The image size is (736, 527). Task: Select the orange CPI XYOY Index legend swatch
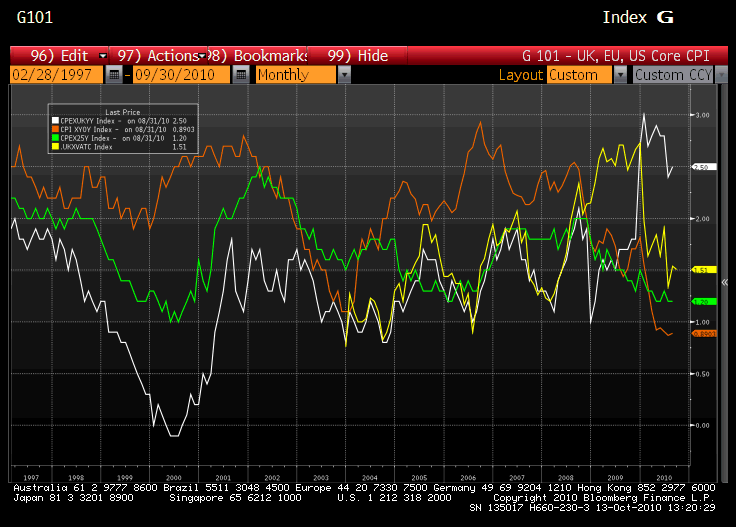(55, 129)
